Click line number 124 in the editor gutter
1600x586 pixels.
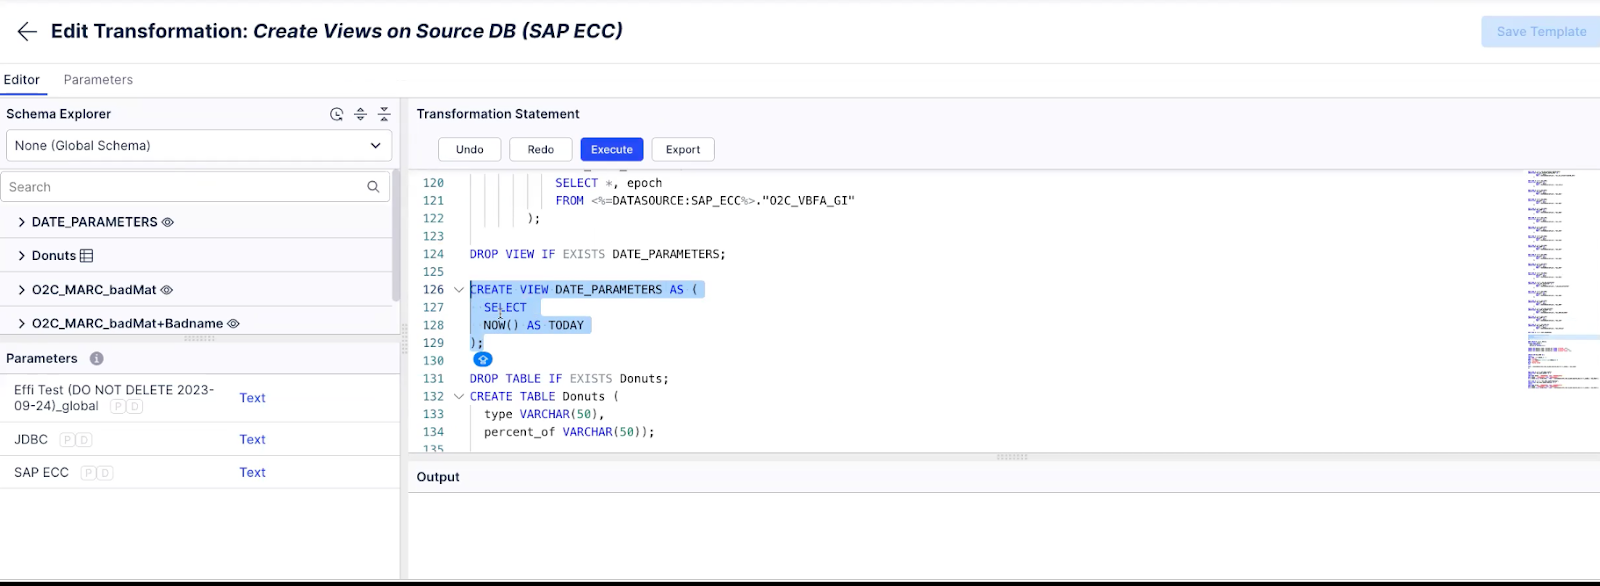433,254
